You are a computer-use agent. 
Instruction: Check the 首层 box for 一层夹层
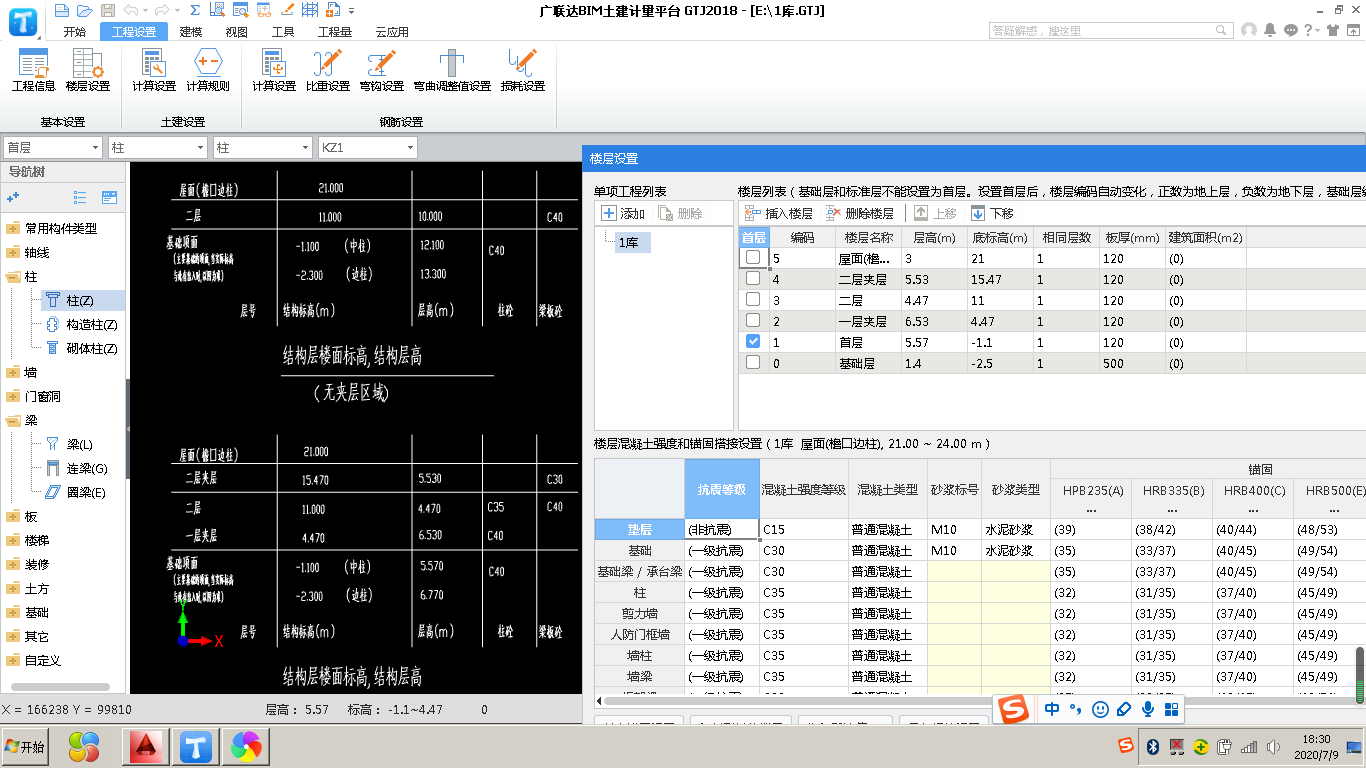point(753,321)
